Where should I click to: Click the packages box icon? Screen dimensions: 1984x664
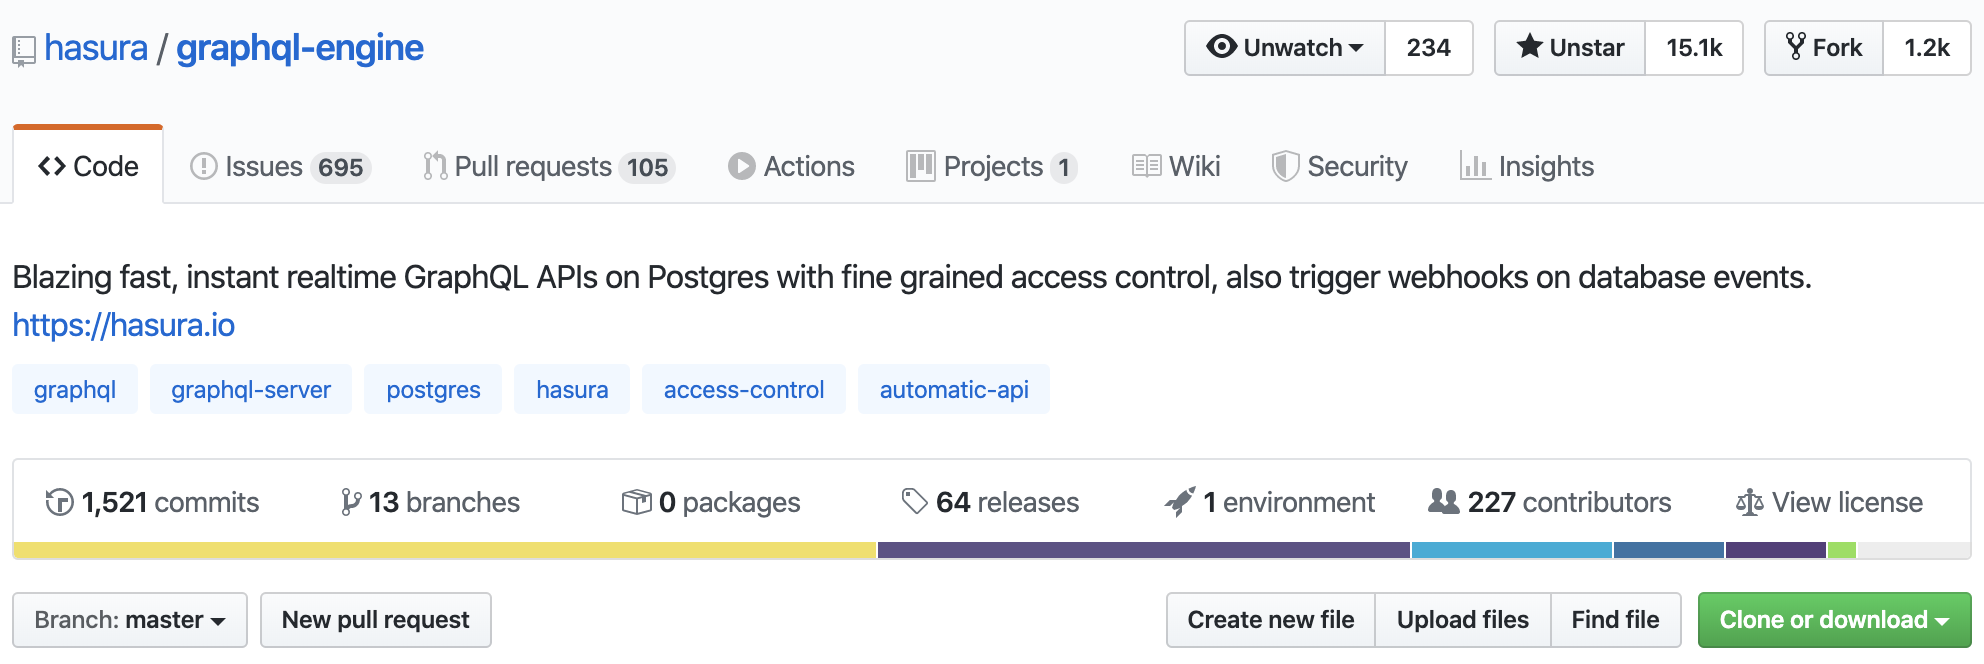coord(636,502)
